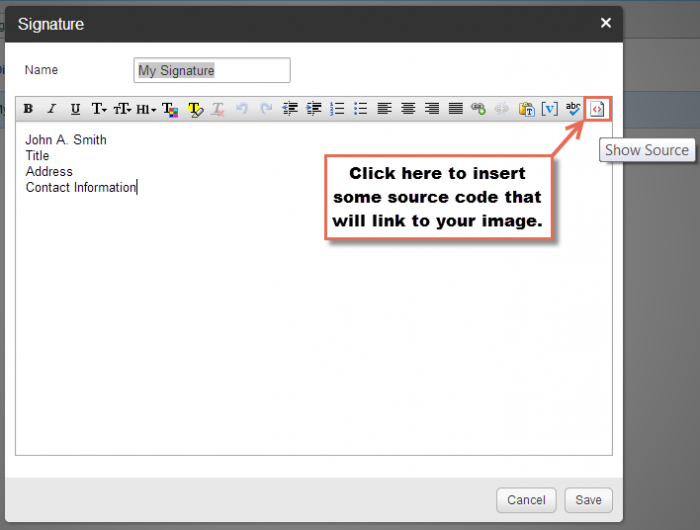Open the text color picker
The image size is (700, 530).
(170, 109)
